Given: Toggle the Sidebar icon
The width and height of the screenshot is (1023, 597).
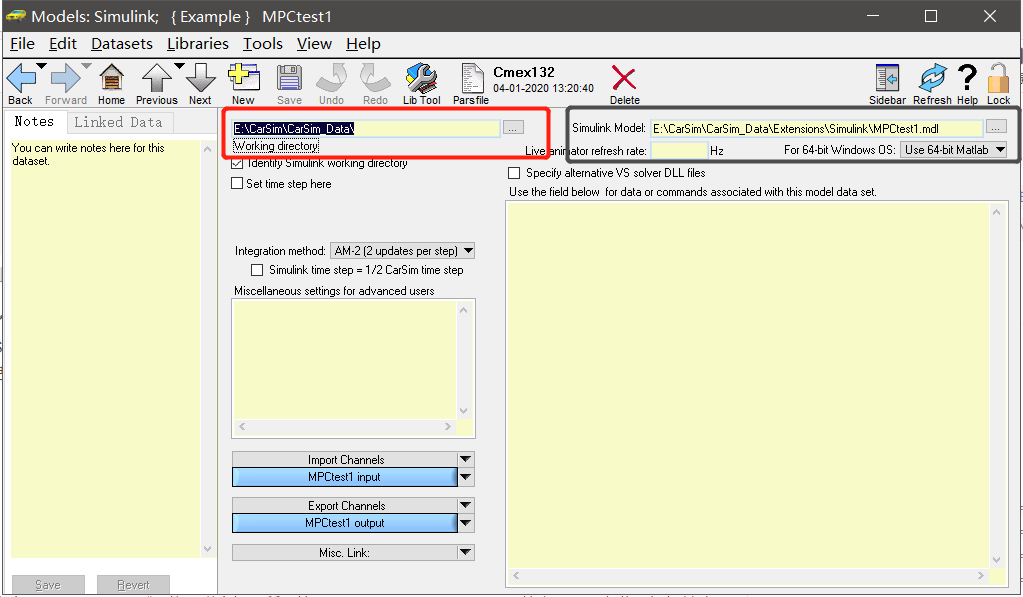Looking at the screenshot, I should [x=887, y=78].
